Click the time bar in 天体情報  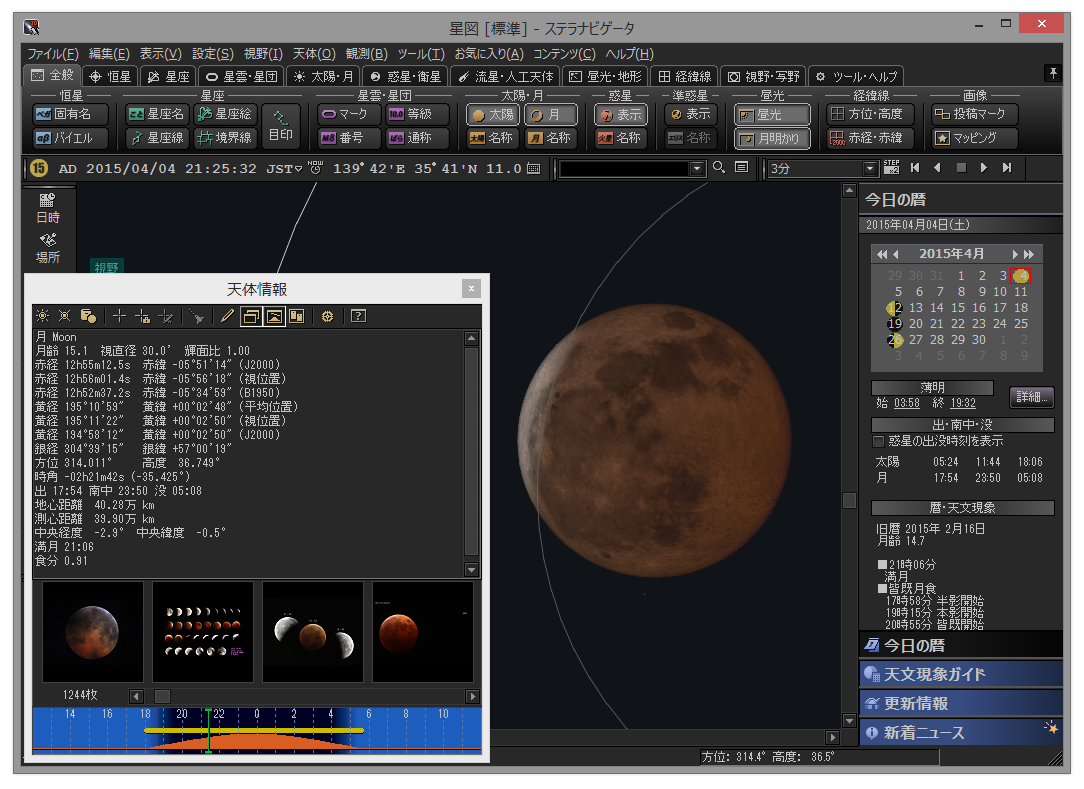click(x=257, y=730)
